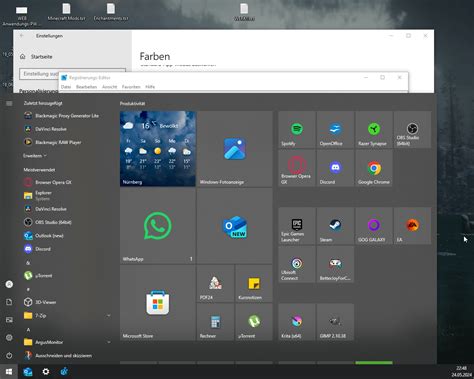Open µTorrent in the app list

(x=67, y=276)
